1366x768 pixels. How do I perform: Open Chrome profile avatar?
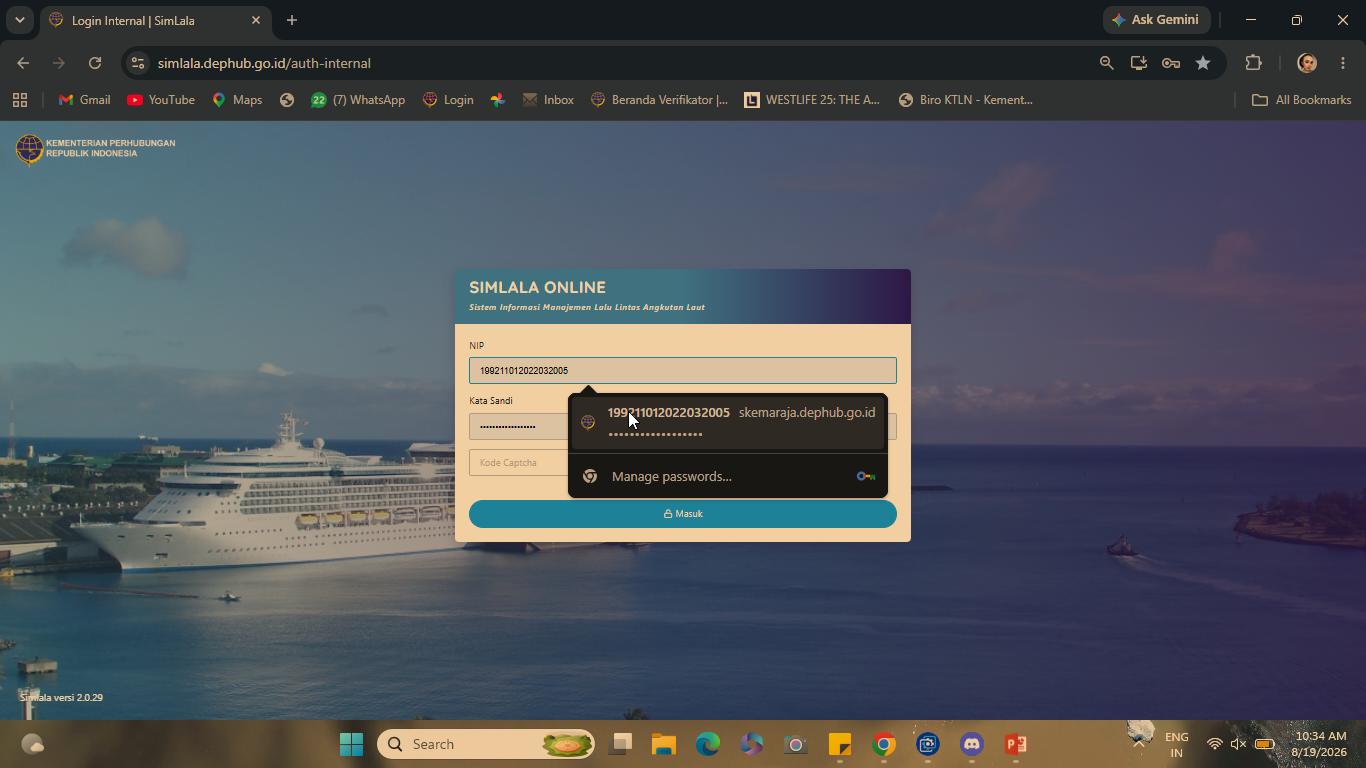pyautogui.click(x=1307, y=63)
